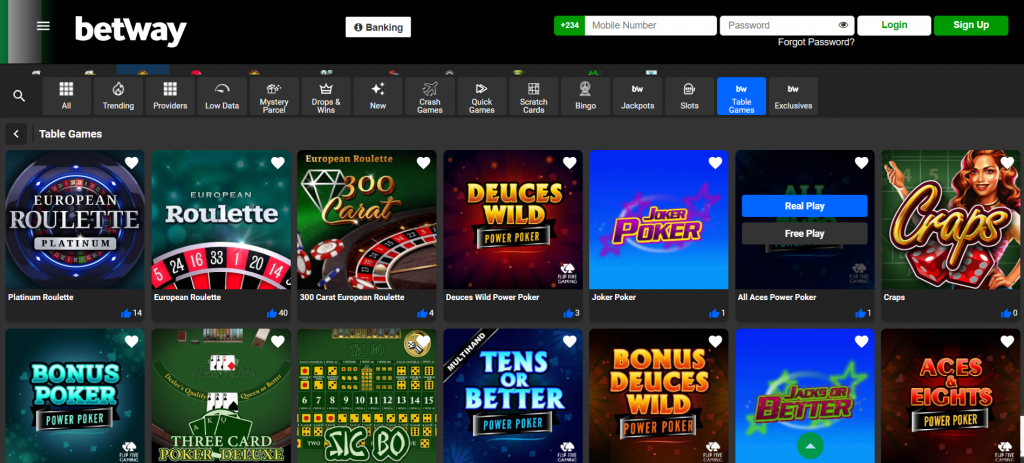Click the Banking button
This screenshot has width=1024, height=463.
378,27
